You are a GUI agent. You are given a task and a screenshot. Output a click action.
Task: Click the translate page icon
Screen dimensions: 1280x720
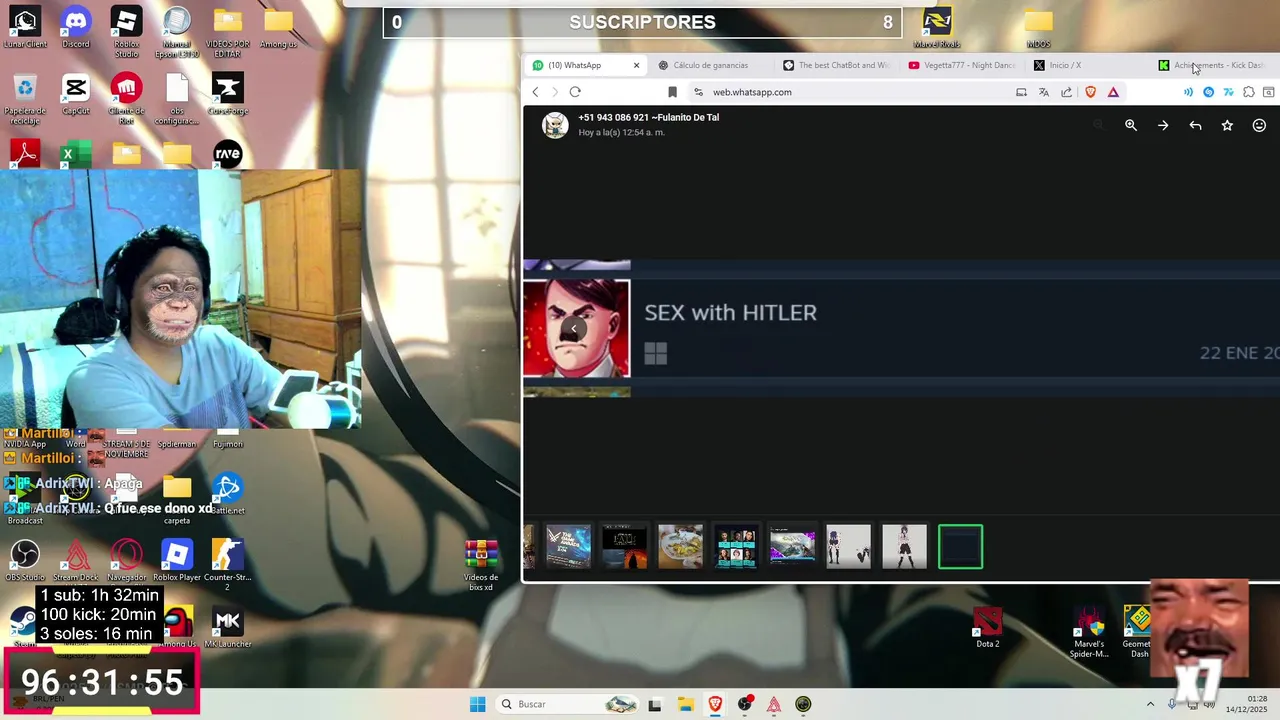click(x=1044, y=92)
